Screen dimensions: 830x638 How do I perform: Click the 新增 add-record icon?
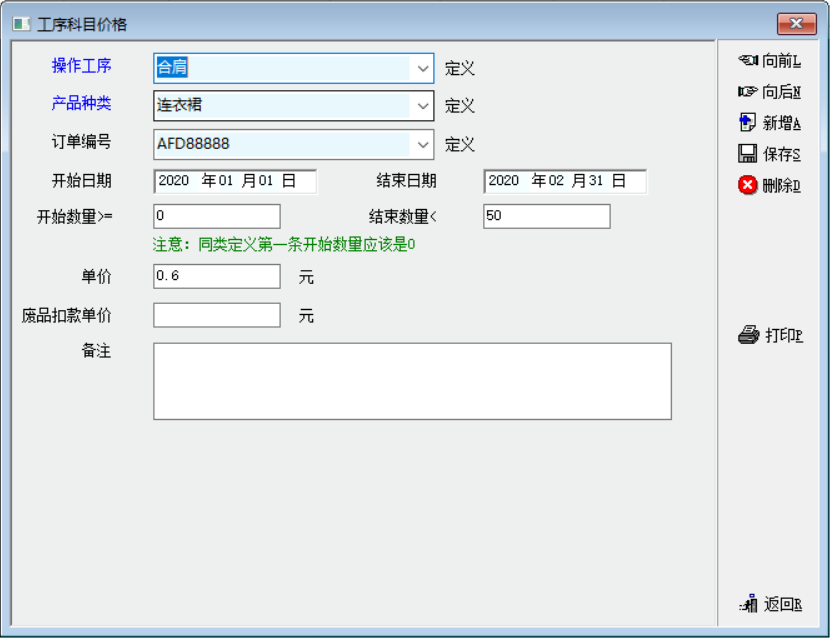coord(748,123)
